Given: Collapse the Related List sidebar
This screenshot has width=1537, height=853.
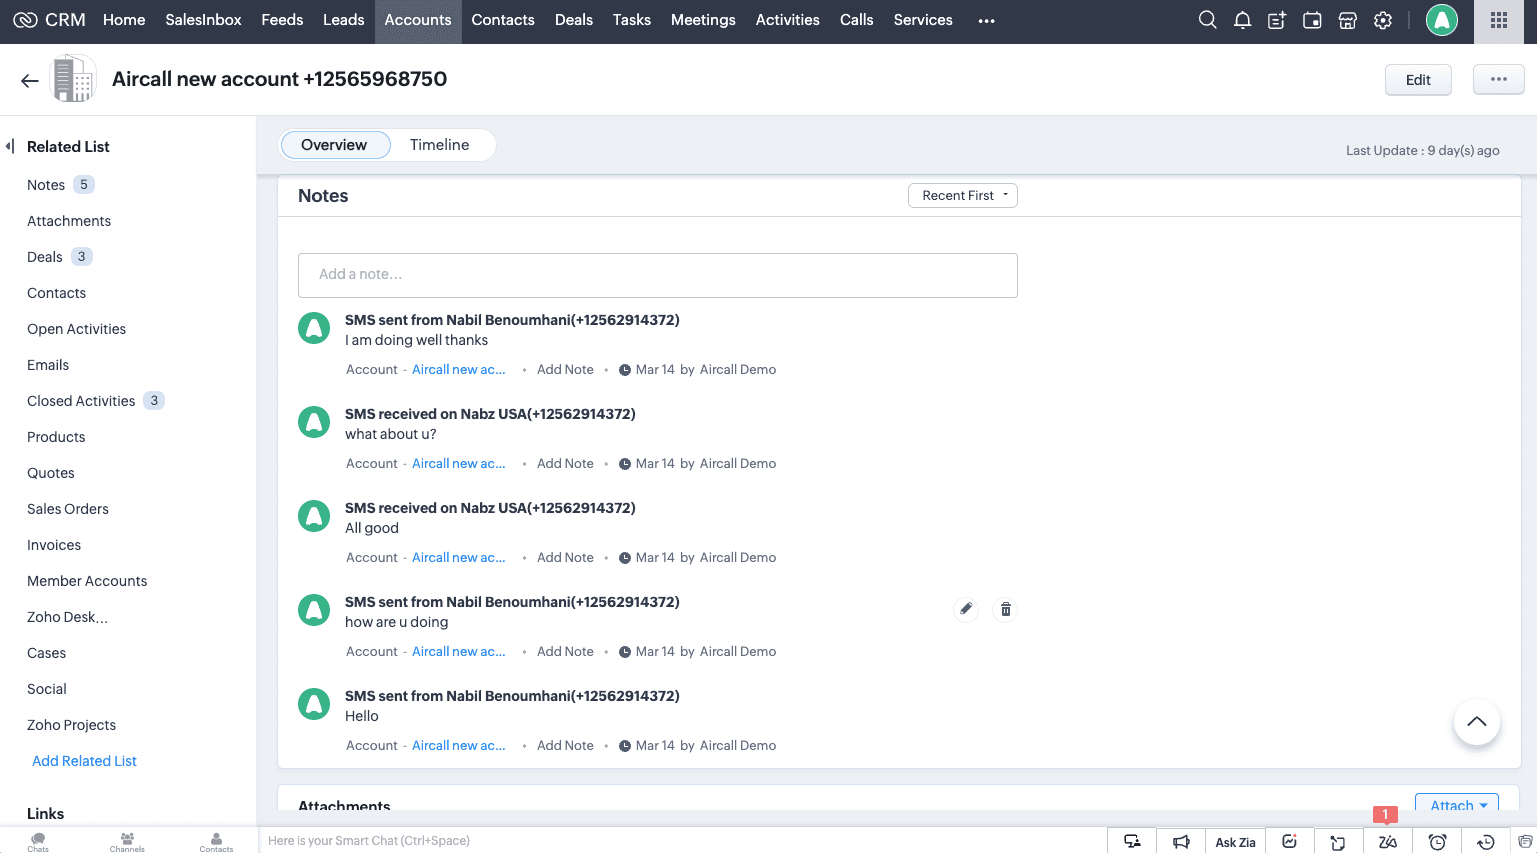Looking at the screenshot, I should click(10, 146).
